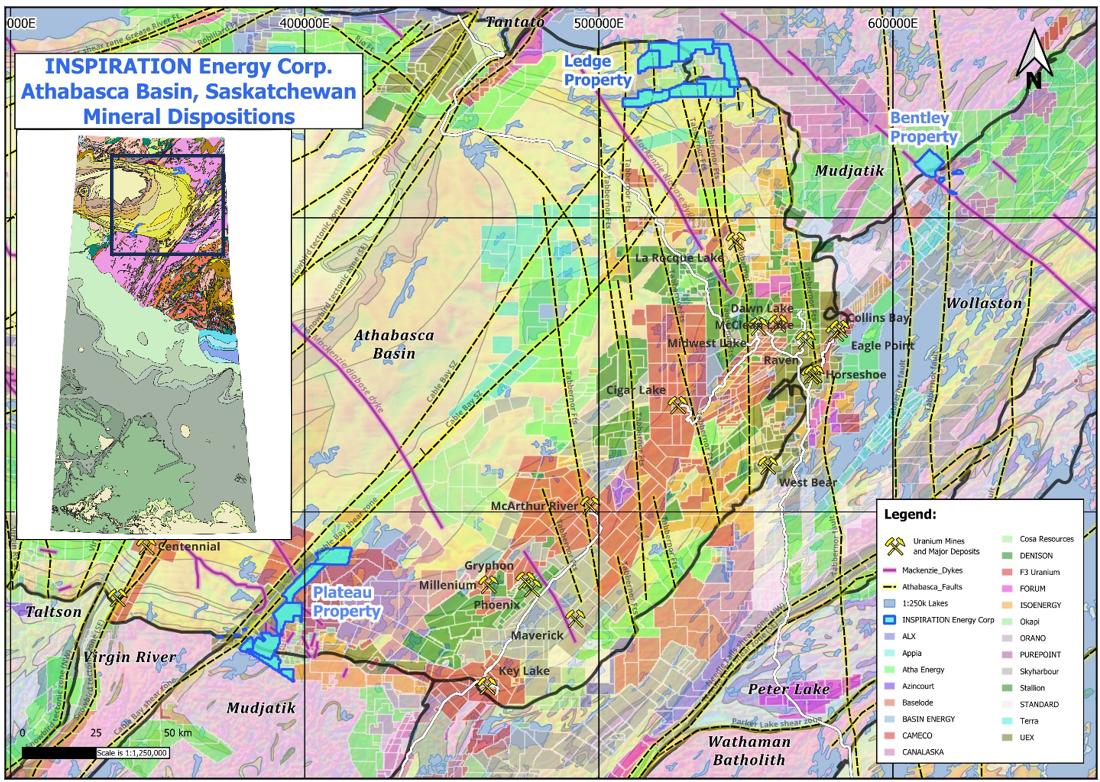Select the Stallion legend color swatch
The height and width of the screenshot is (782, 1100).
1007,688
